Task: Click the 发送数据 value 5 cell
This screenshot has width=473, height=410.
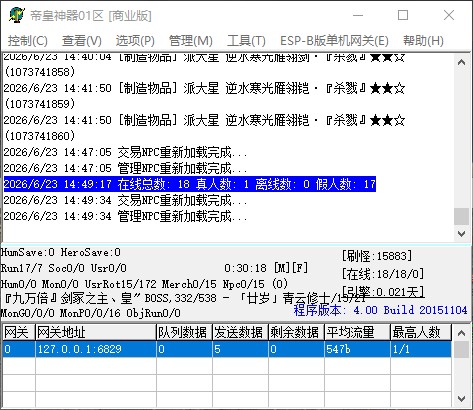Action: coord(240,349)
